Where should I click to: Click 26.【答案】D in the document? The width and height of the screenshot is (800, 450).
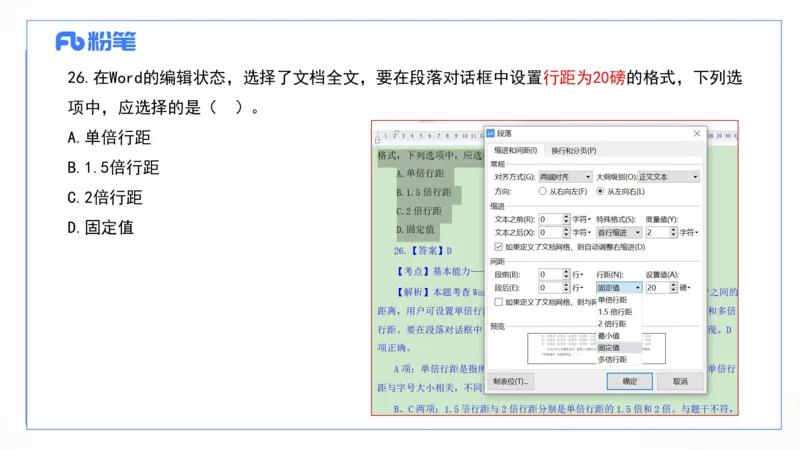tap(423, 251)
